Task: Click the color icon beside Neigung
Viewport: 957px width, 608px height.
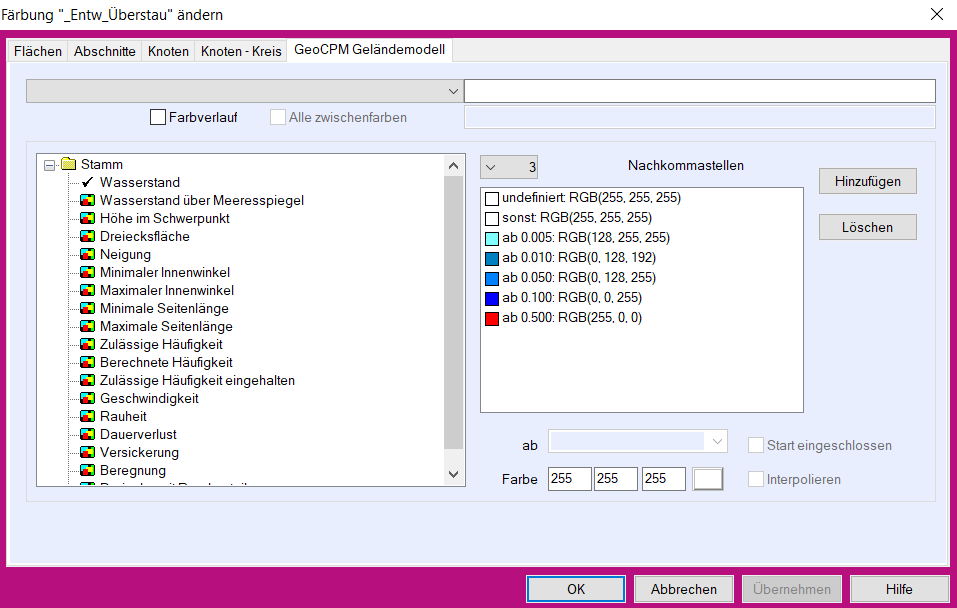Action: (88, 255)
